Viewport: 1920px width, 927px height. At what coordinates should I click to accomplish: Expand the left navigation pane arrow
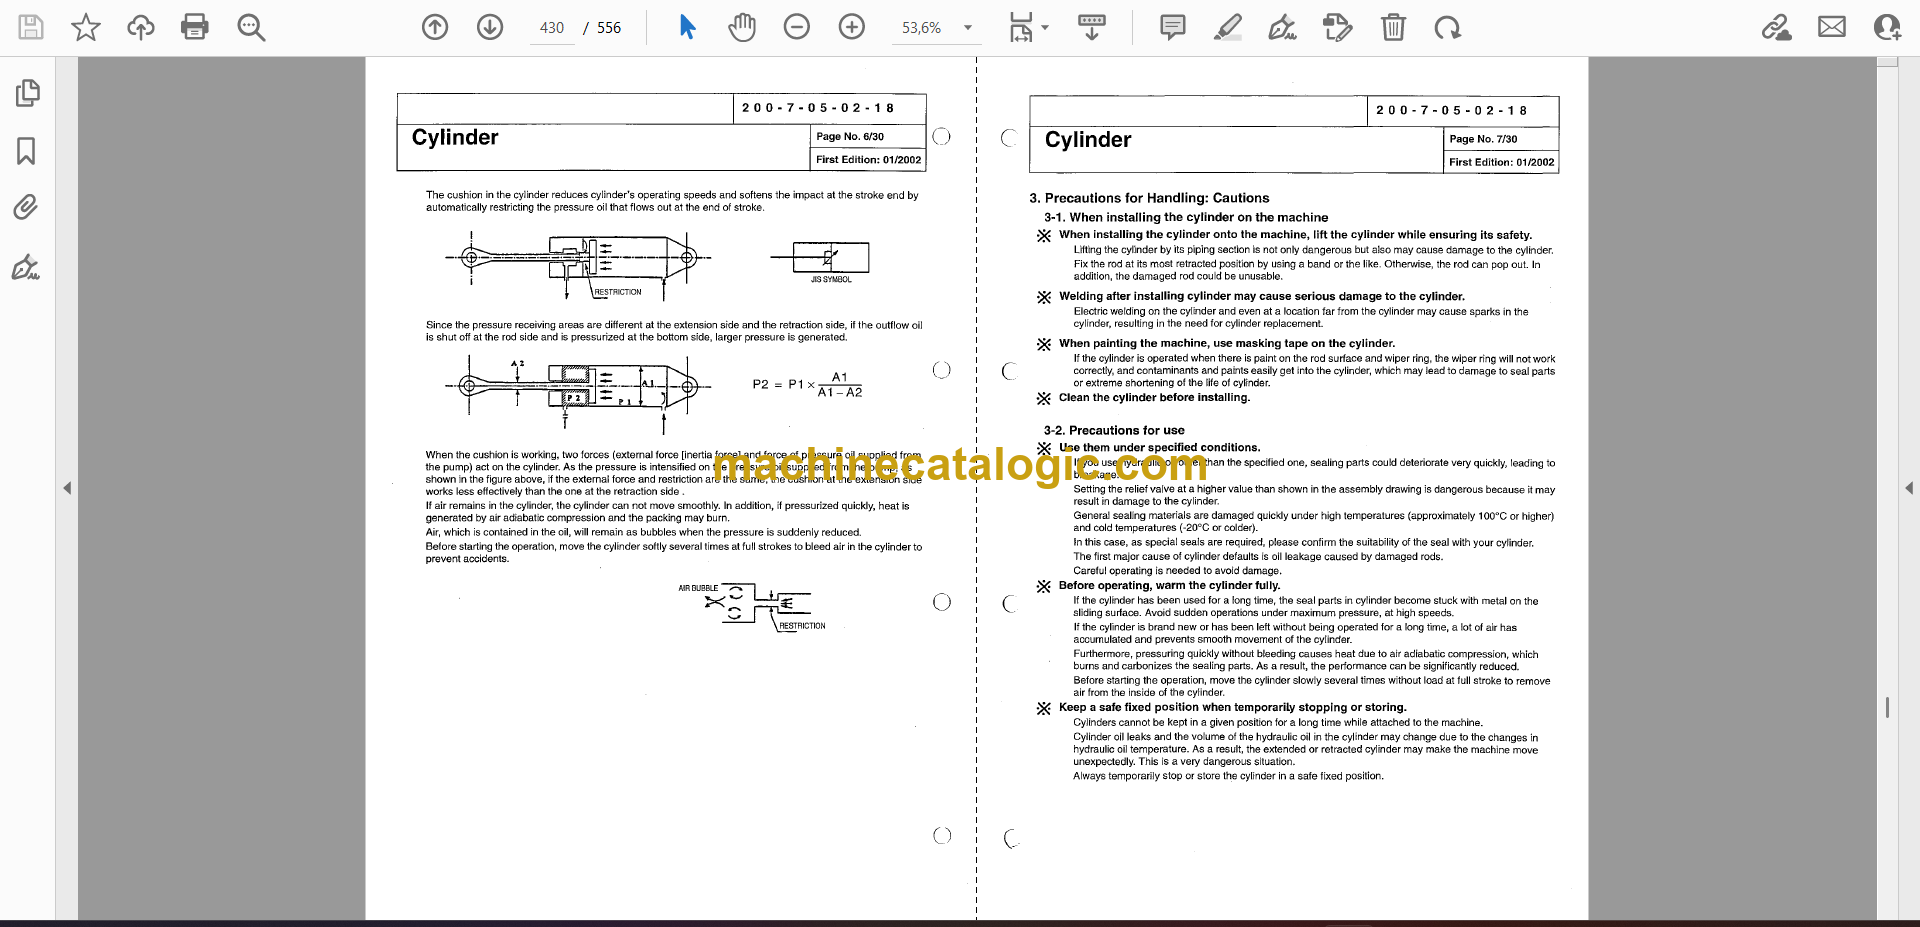67,488
